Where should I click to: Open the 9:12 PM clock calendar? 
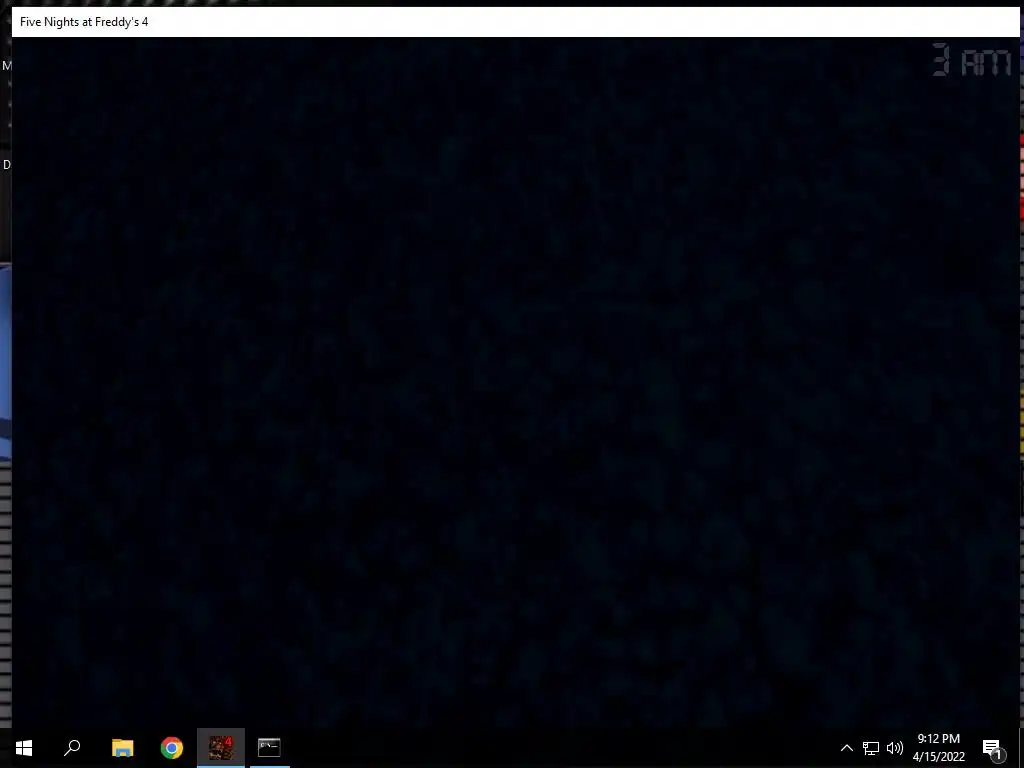[938, 748]
